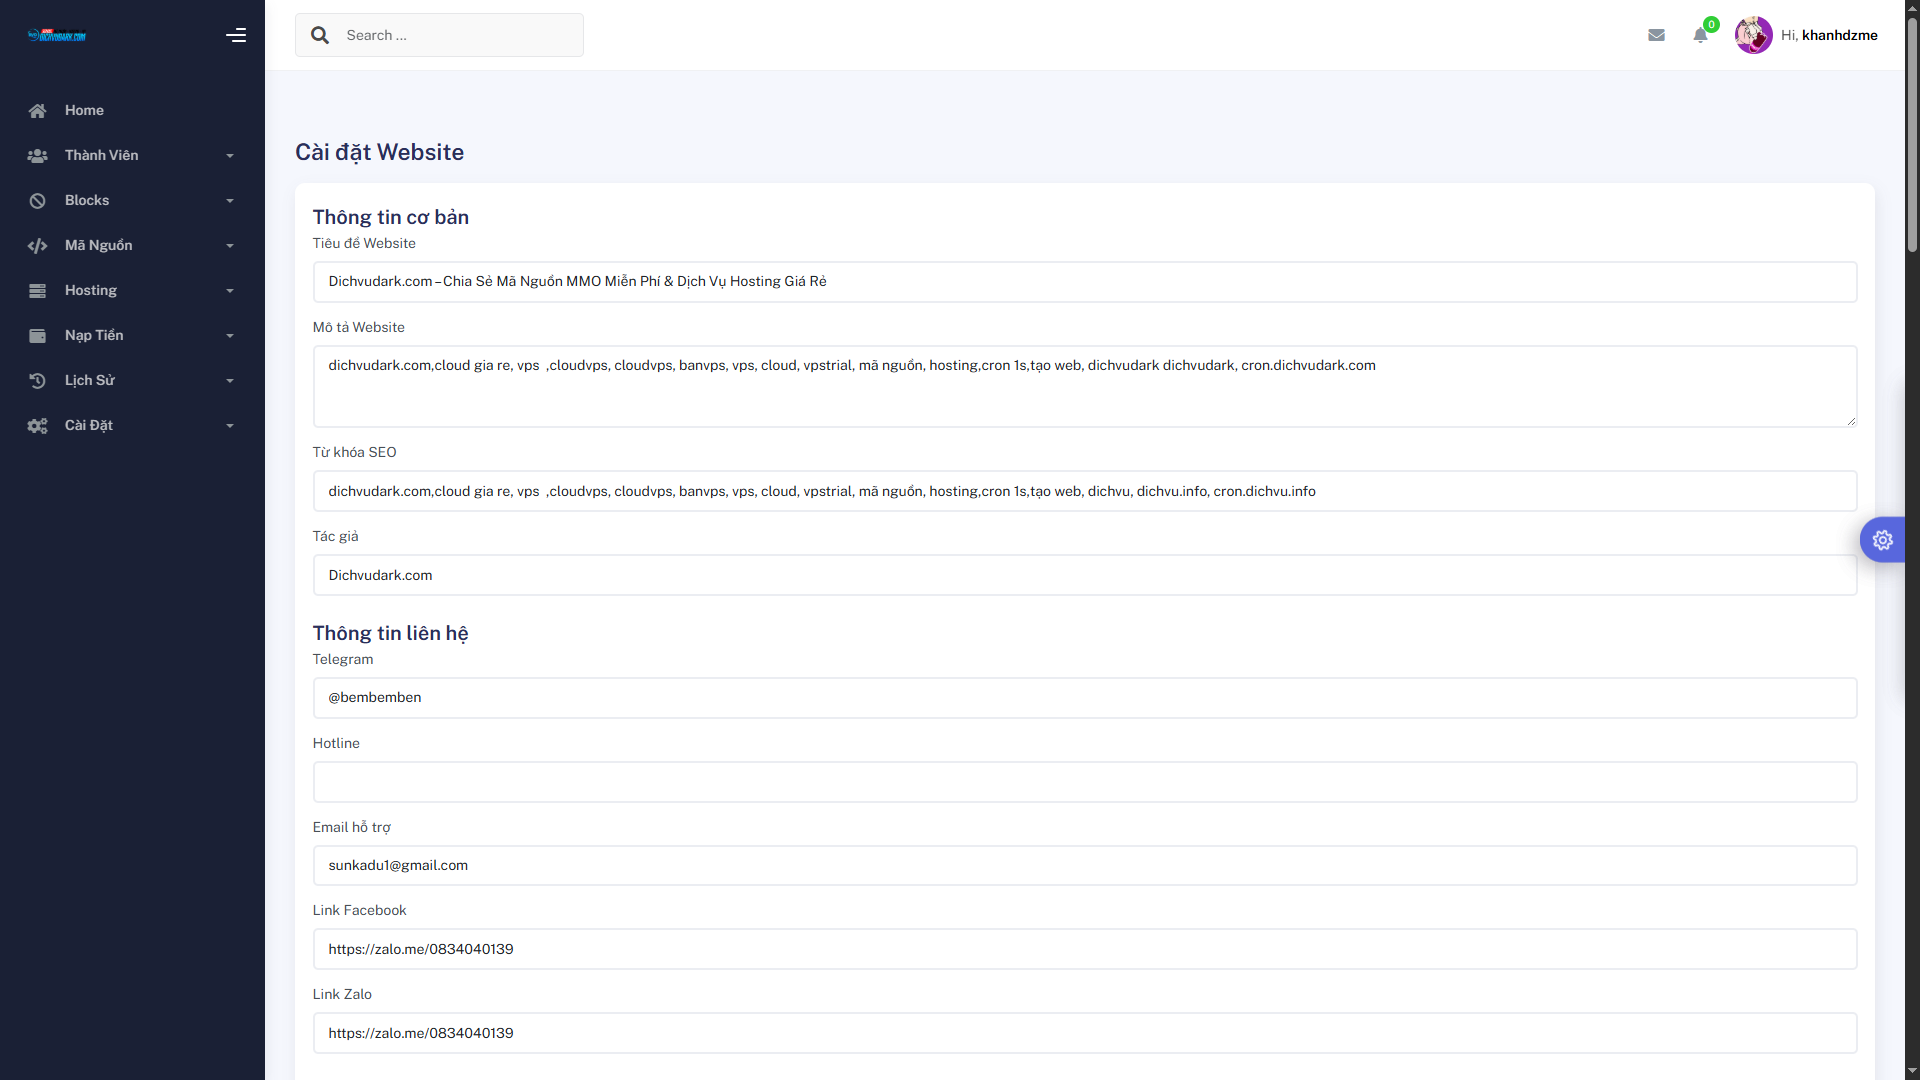Expand the Cài Đặt submenu arrow
The width and height of the screenshot is (1920, 1080).
coord(230,426)
